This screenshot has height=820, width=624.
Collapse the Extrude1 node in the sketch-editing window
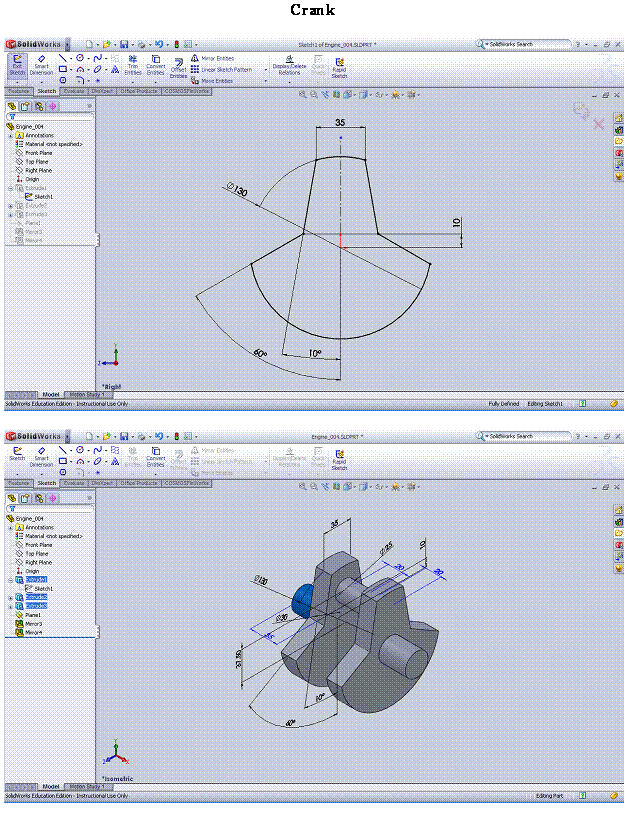tap(10, 188)
